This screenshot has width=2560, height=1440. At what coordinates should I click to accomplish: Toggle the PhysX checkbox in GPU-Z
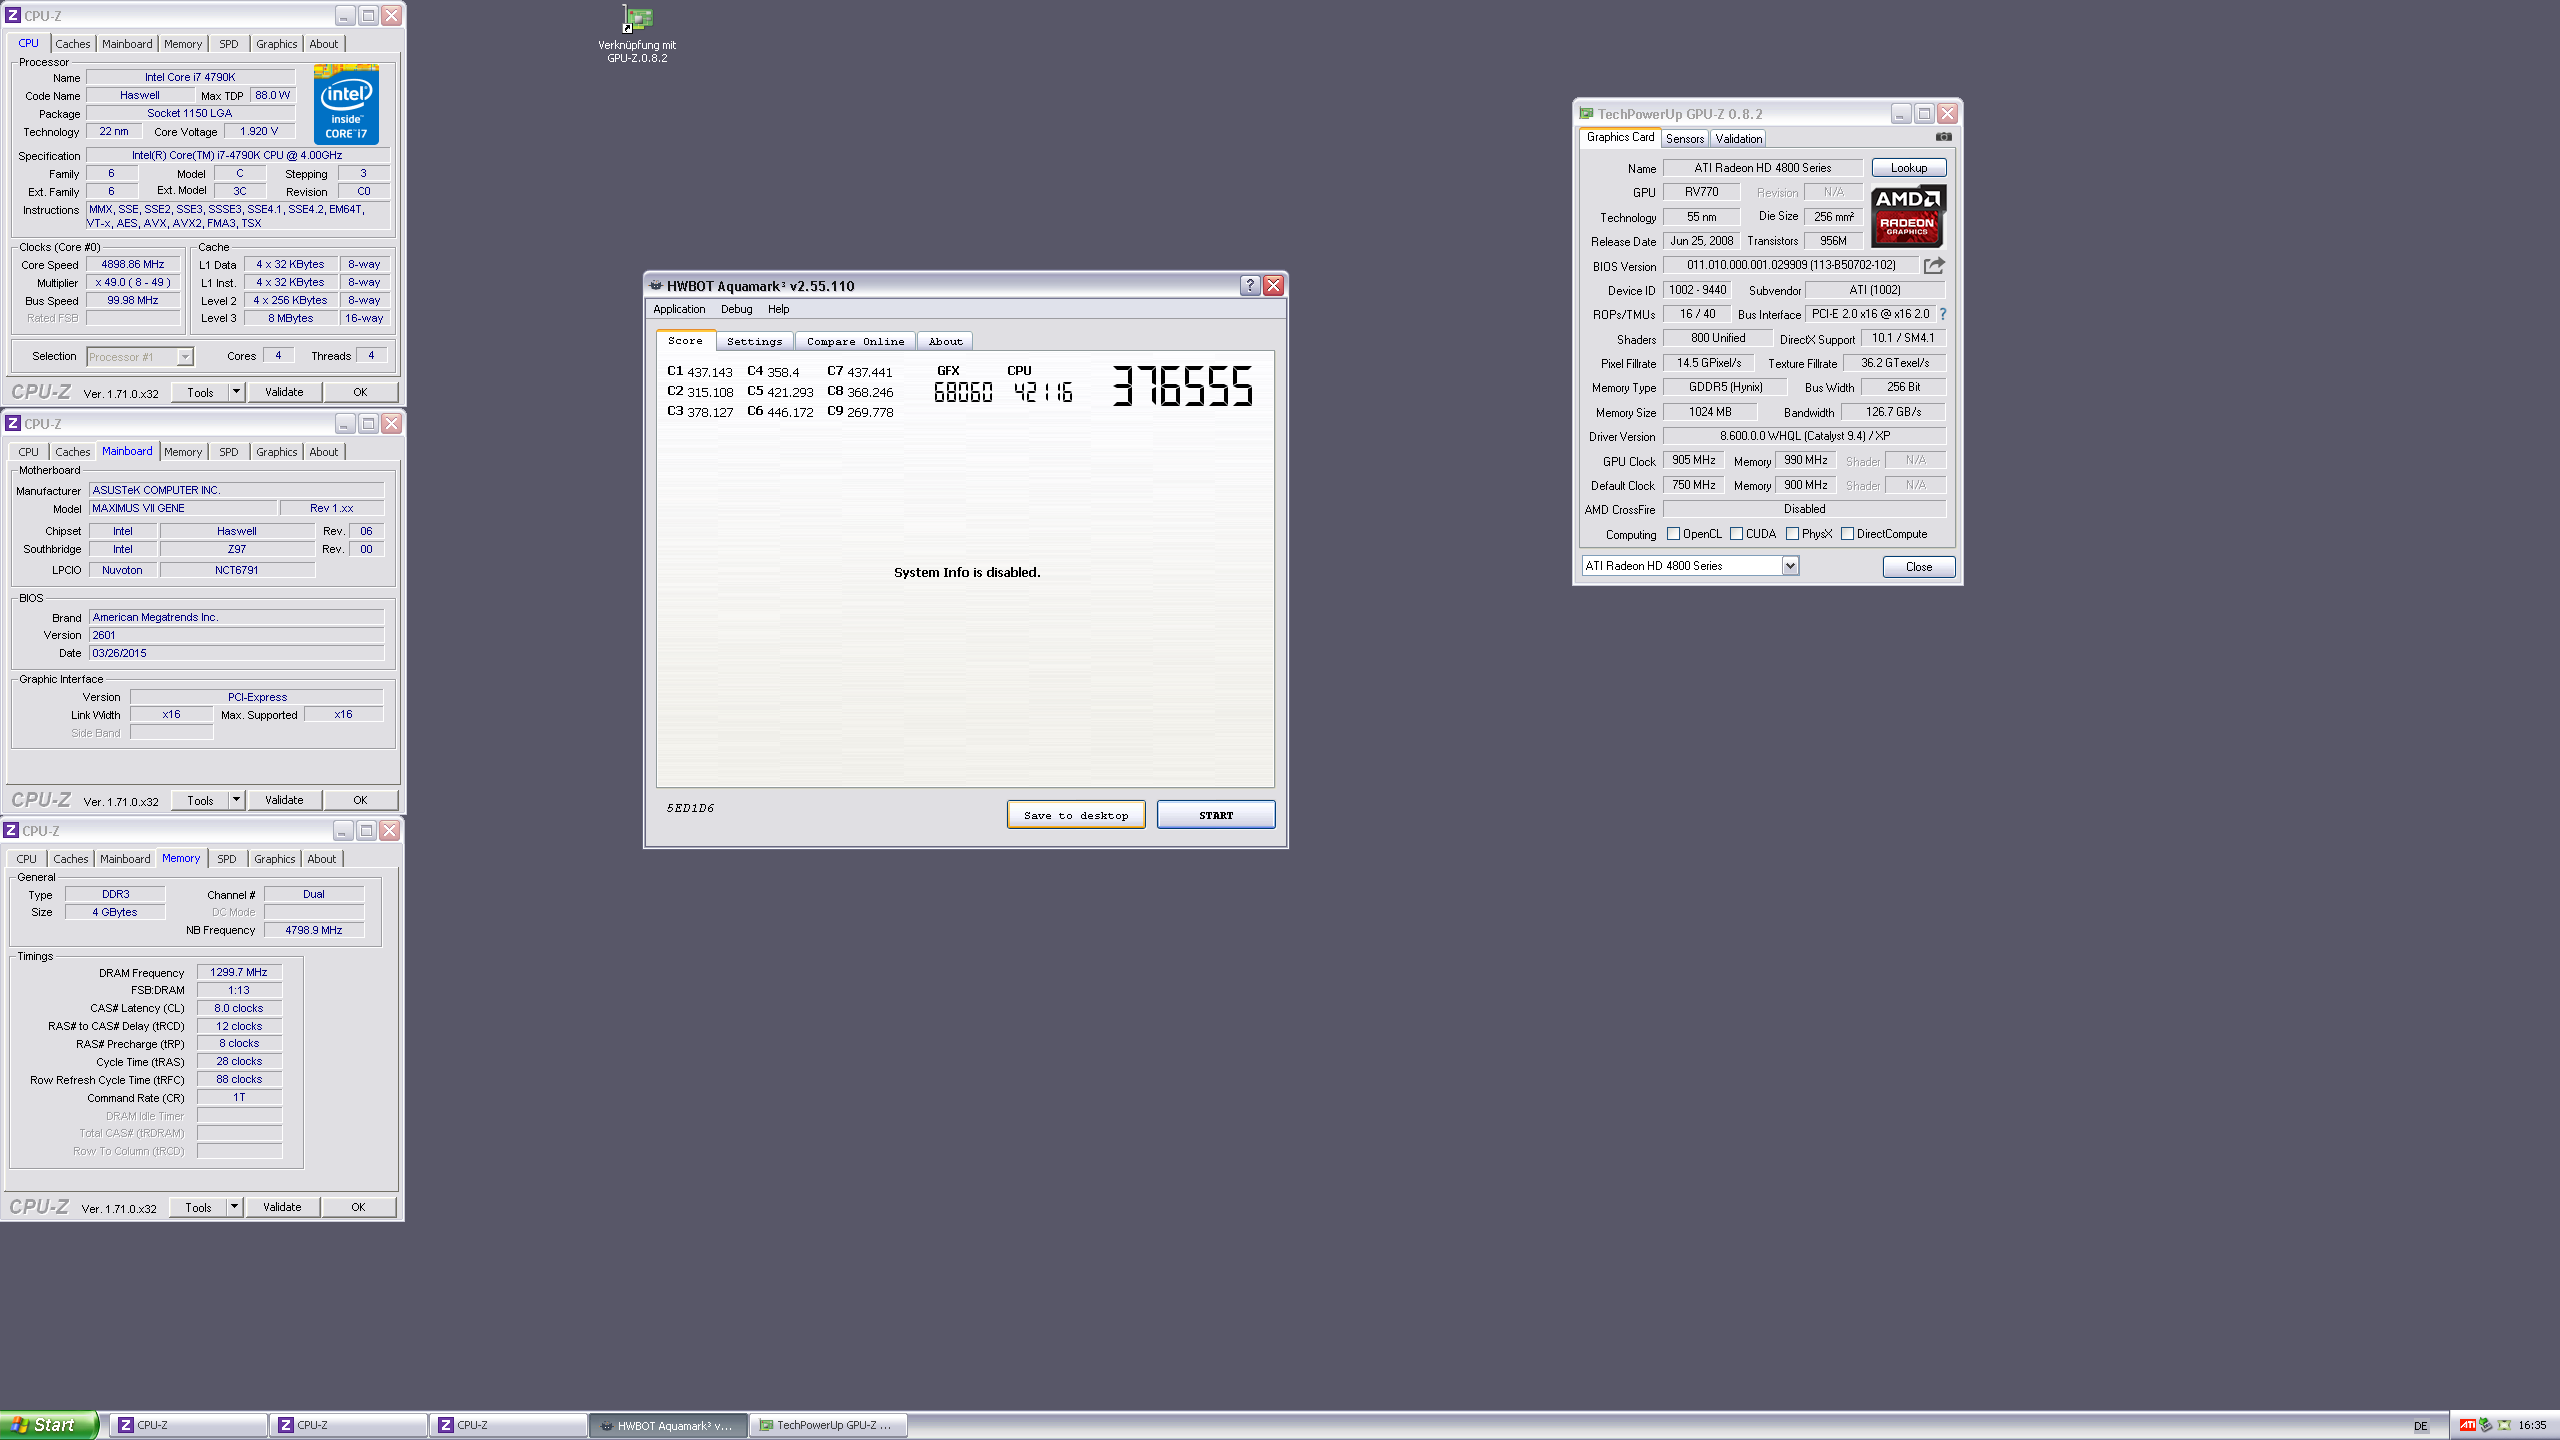(x=1792, y=534)
